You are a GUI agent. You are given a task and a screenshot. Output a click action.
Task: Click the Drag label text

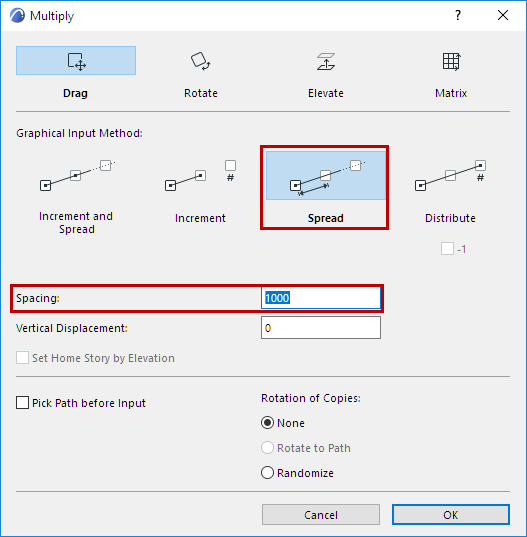(75, 93)
